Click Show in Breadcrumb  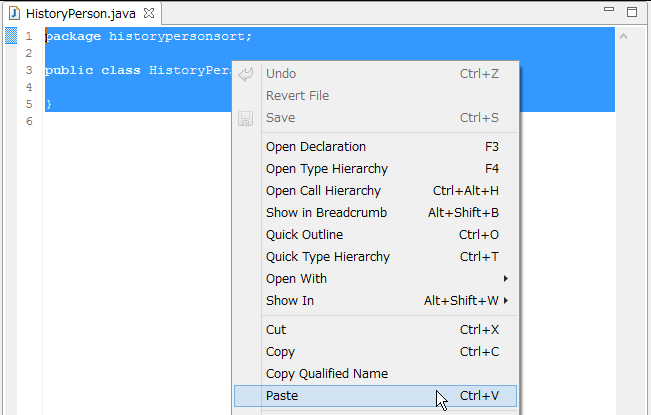point(375,213)
